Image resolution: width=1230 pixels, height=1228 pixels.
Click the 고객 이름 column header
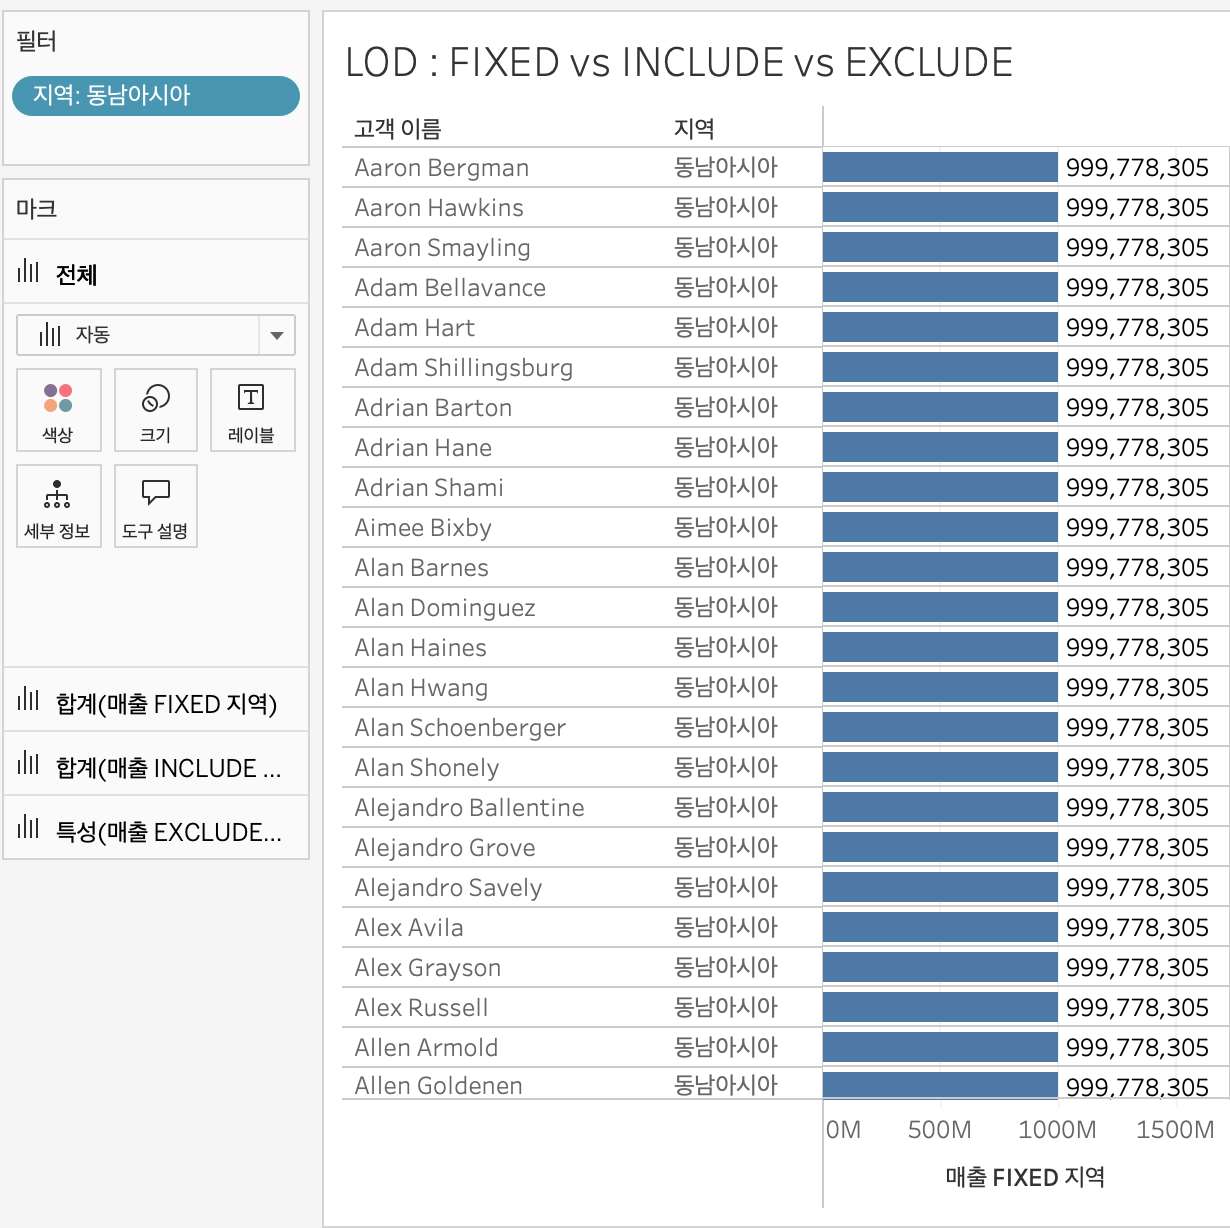398,129
